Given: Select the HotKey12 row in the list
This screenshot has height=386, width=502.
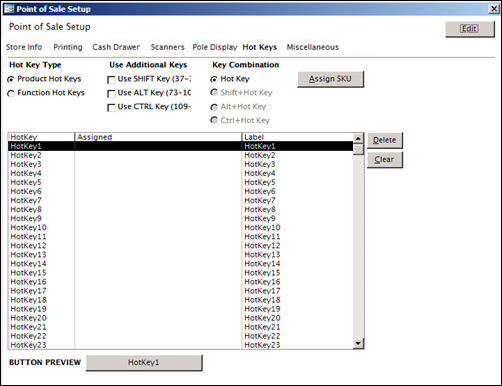Looking at the screenshot, I should 180,246.
